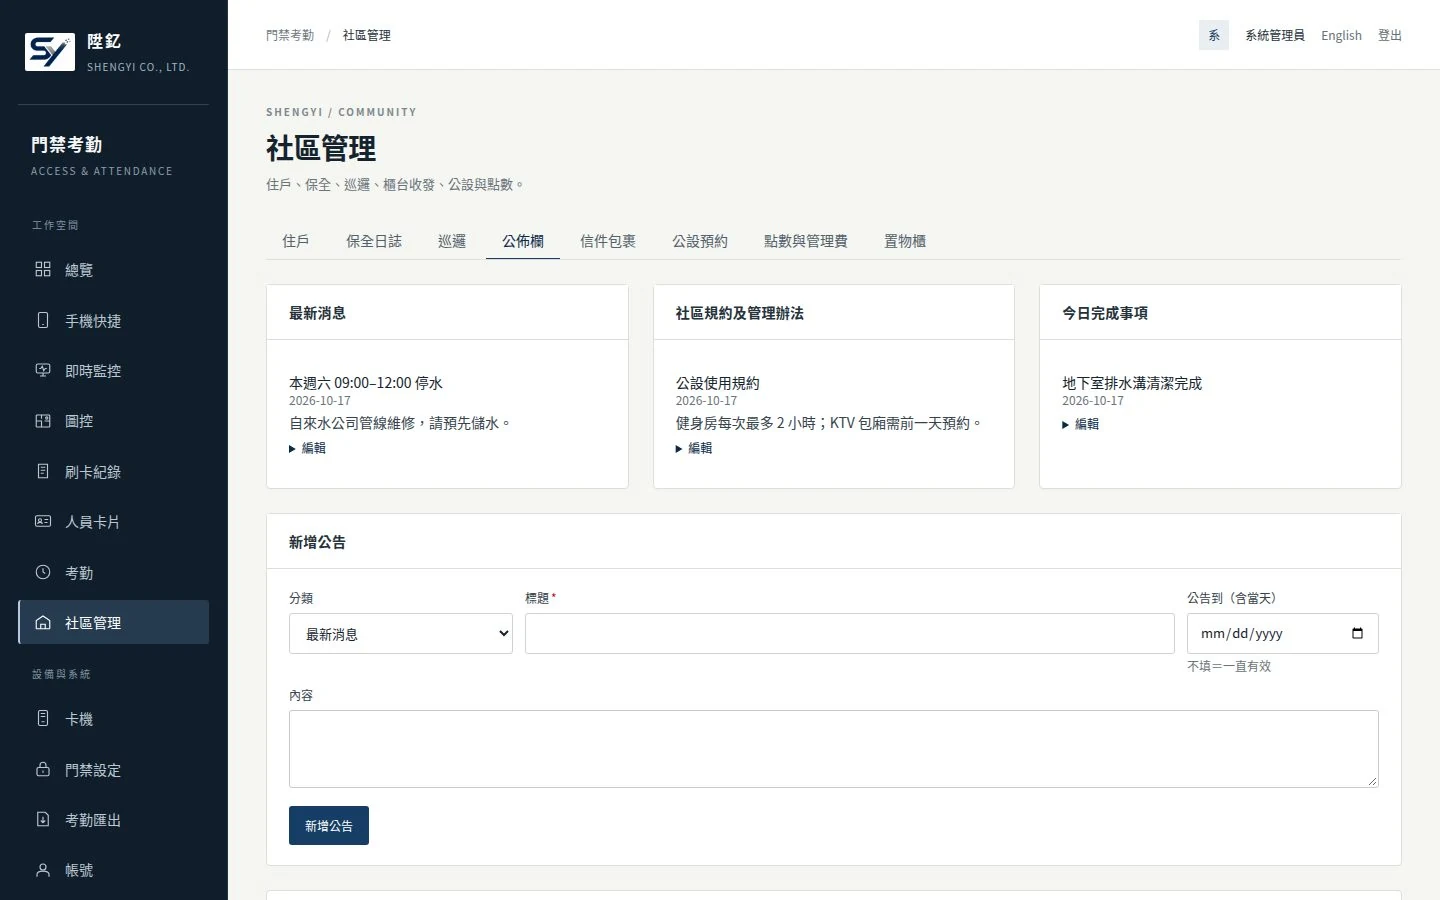Submit with the 新增公告 button
Screen dimensions: 1440x900
(x=329, y=826)
